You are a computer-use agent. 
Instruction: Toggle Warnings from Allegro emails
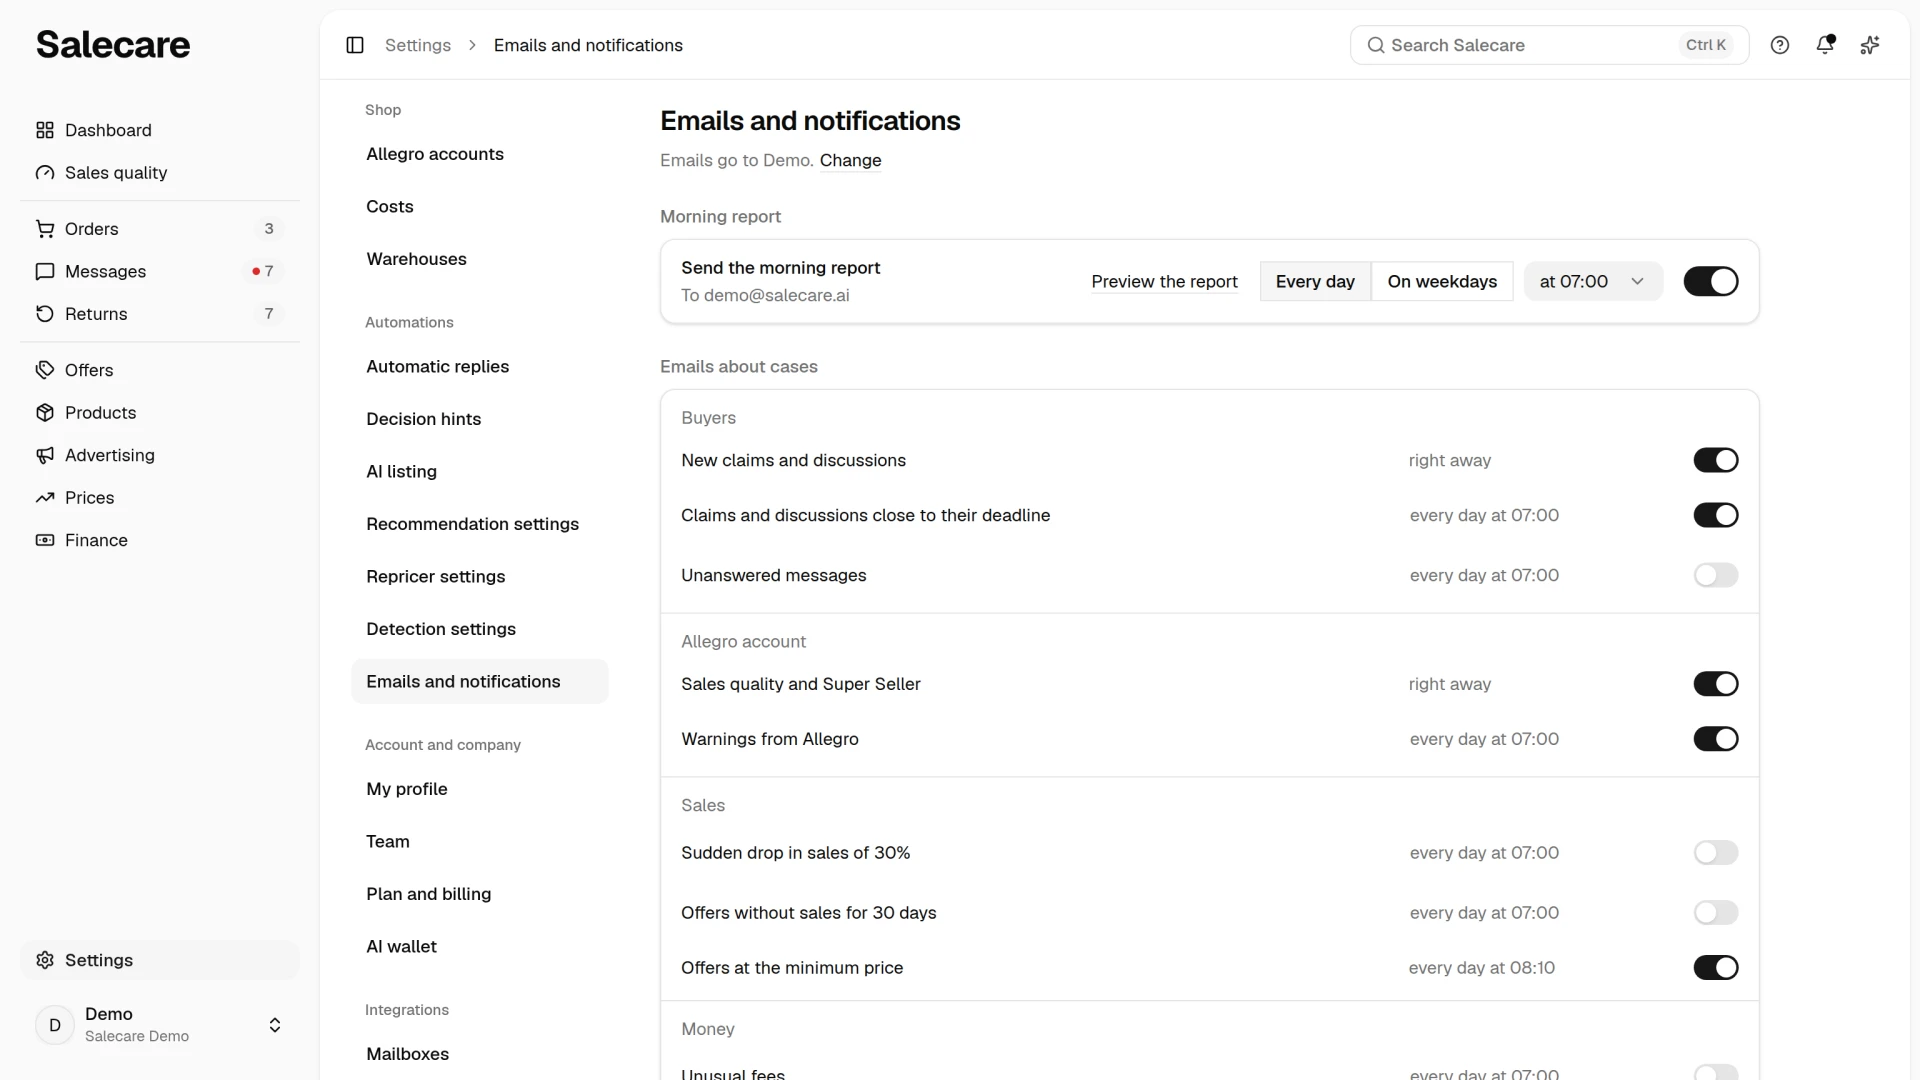pos(1716,739)
